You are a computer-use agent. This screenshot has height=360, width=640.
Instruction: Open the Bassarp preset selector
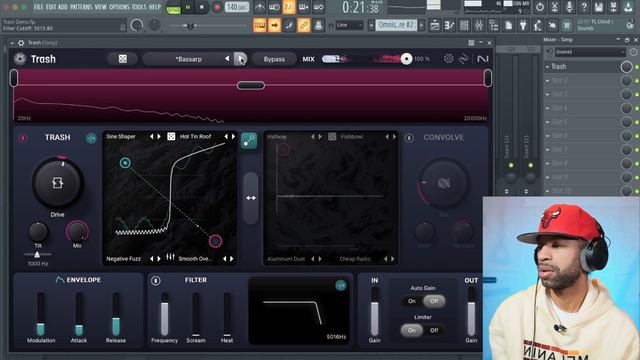coord(189,59)
